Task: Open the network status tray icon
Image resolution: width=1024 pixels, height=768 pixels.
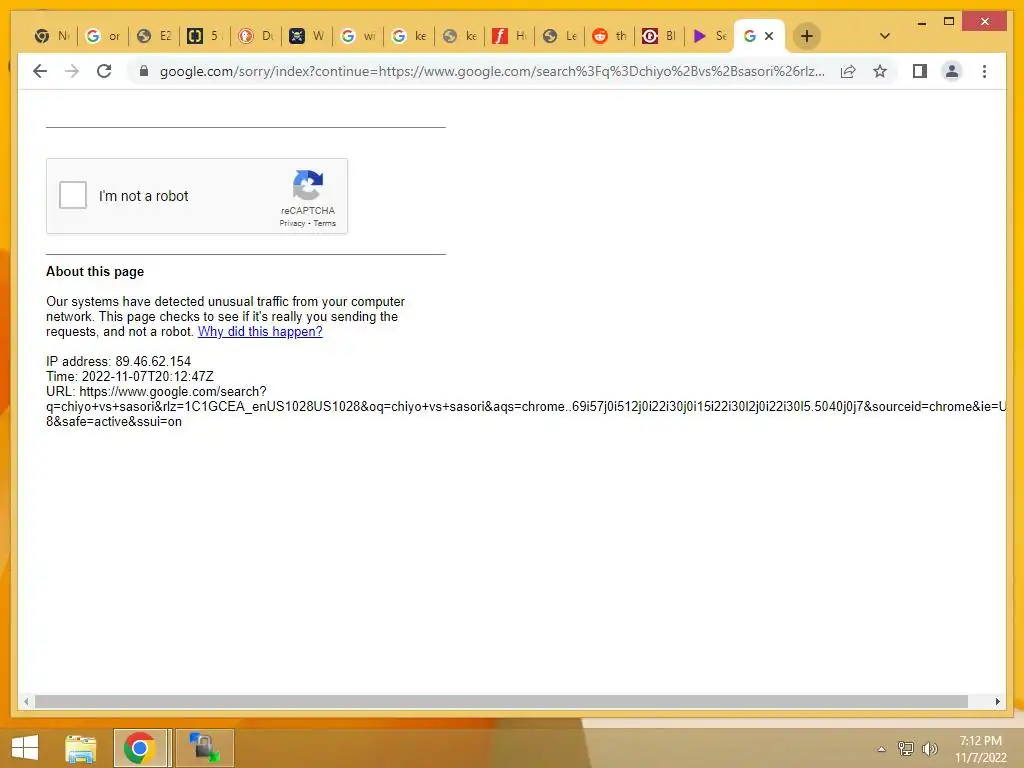Action: pos(906,749)
